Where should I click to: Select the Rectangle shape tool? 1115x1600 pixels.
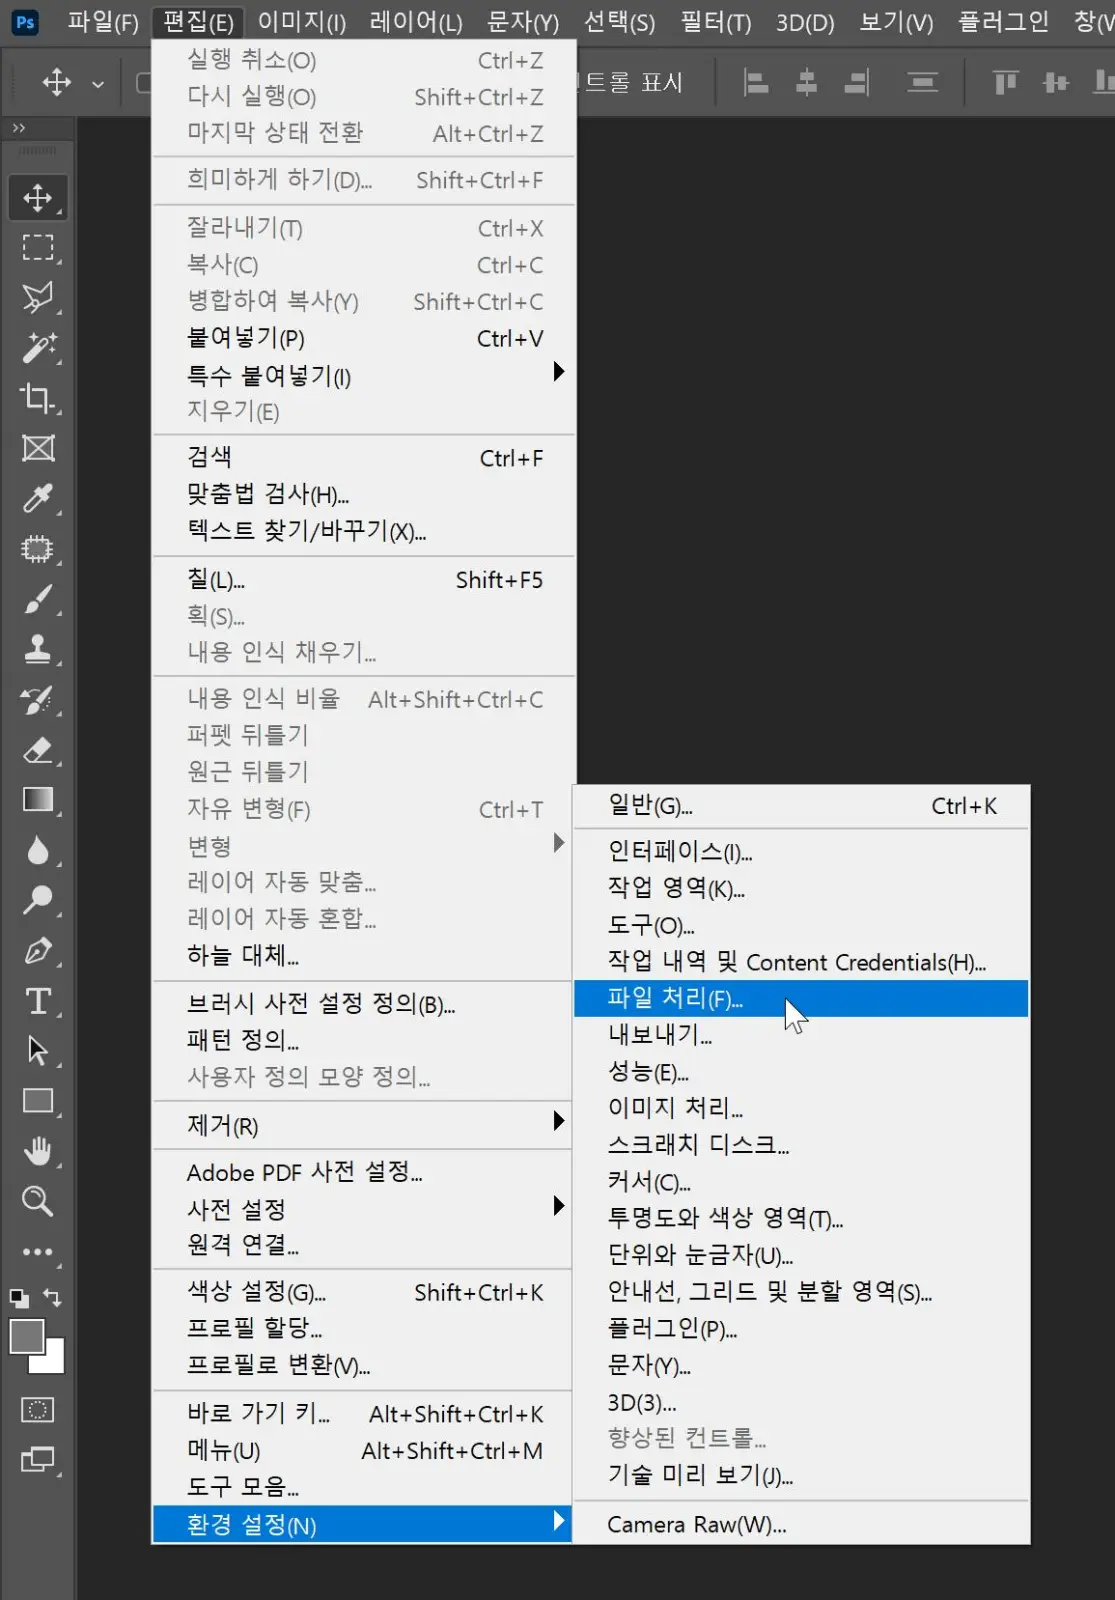pos(38,1101)
